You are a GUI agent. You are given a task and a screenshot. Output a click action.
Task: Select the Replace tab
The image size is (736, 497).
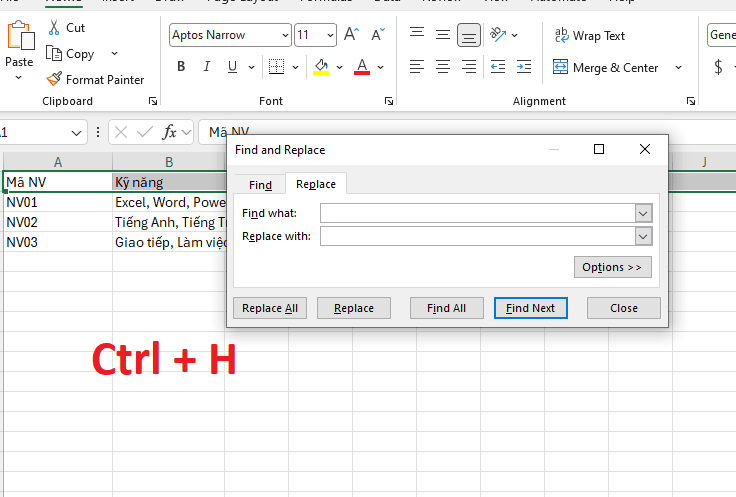[x=316, y=184]
